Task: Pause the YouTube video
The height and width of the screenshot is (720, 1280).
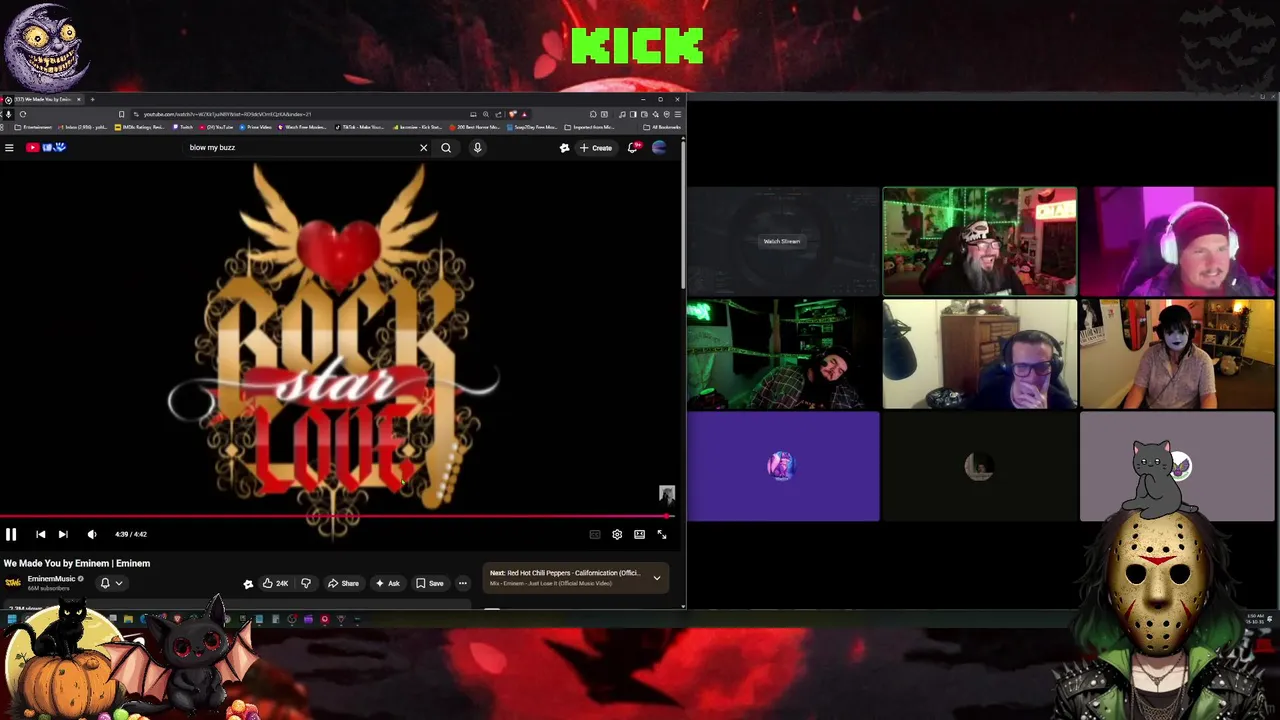Action: click(11, 534)
